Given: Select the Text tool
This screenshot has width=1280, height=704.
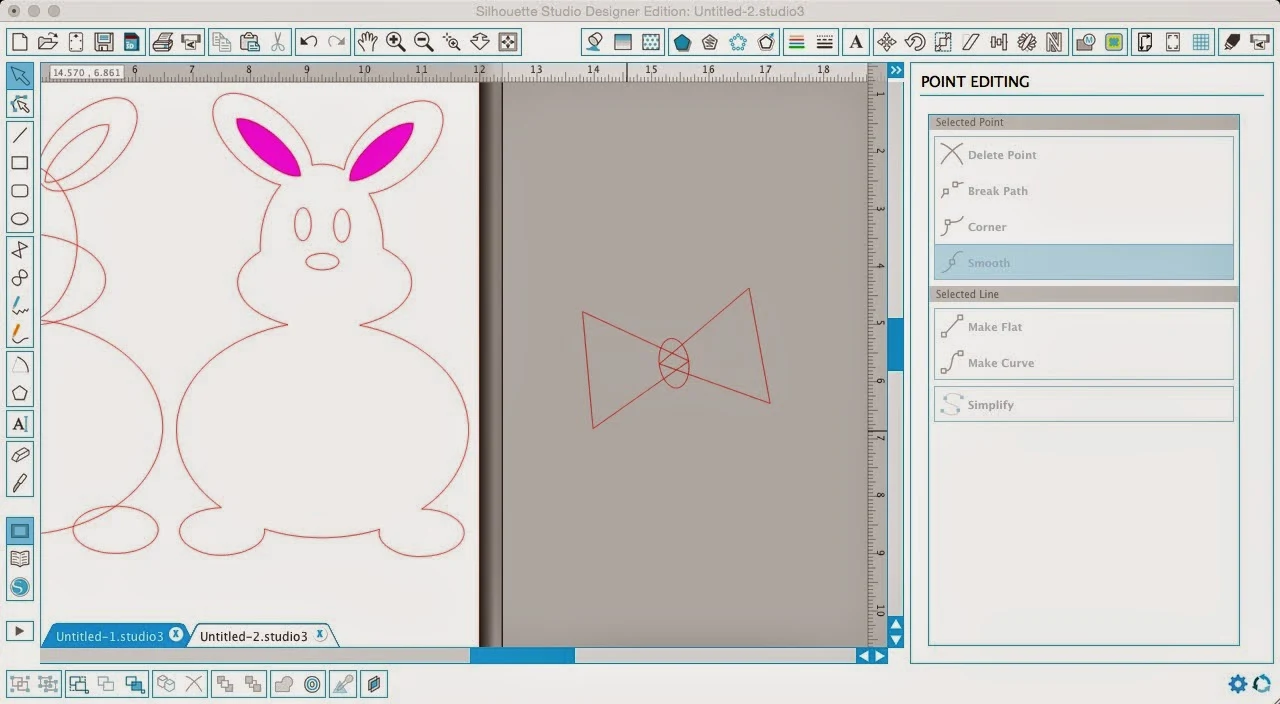Looking at the screenshot, I should click(21, 424).
